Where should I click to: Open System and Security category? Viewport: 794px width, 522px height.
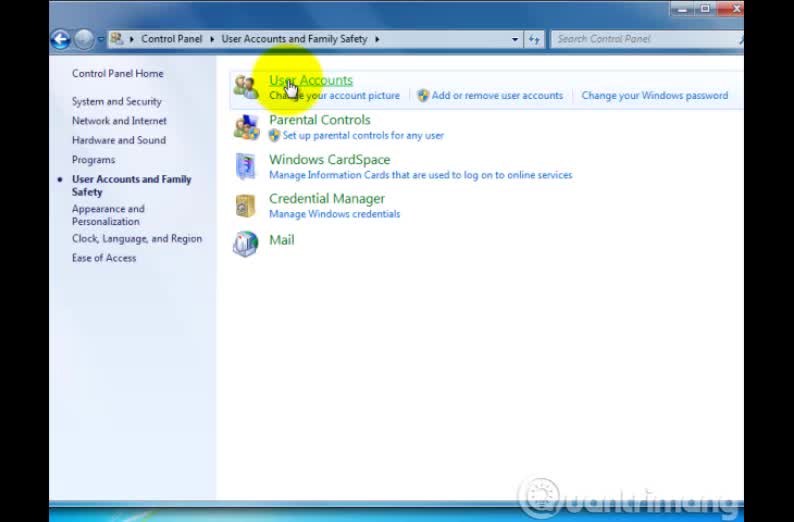[116, 101]
